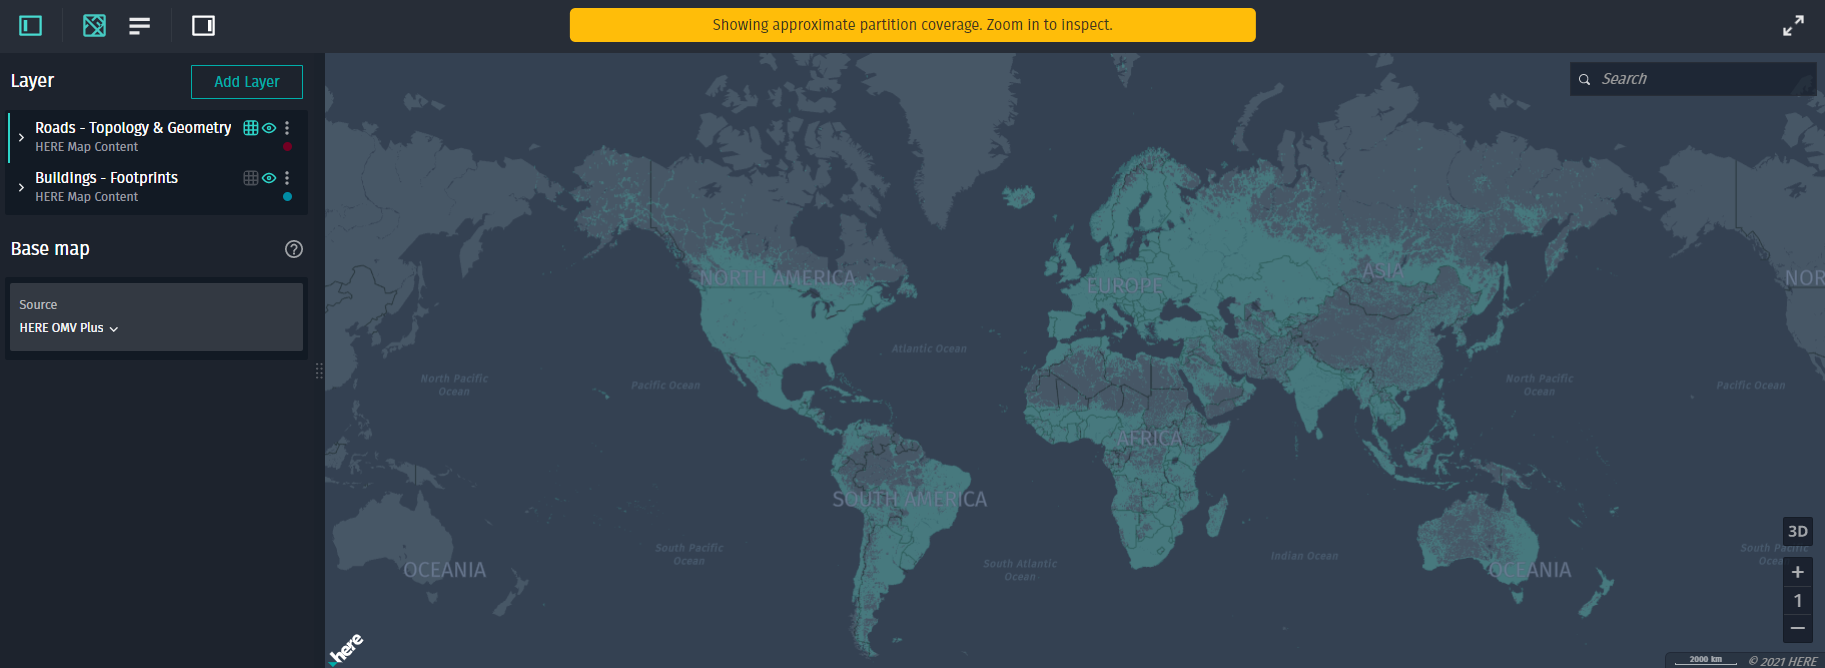Click the sidebar resize grip handle
Viewport: 1825px width, 668px height.
point(319,371)
